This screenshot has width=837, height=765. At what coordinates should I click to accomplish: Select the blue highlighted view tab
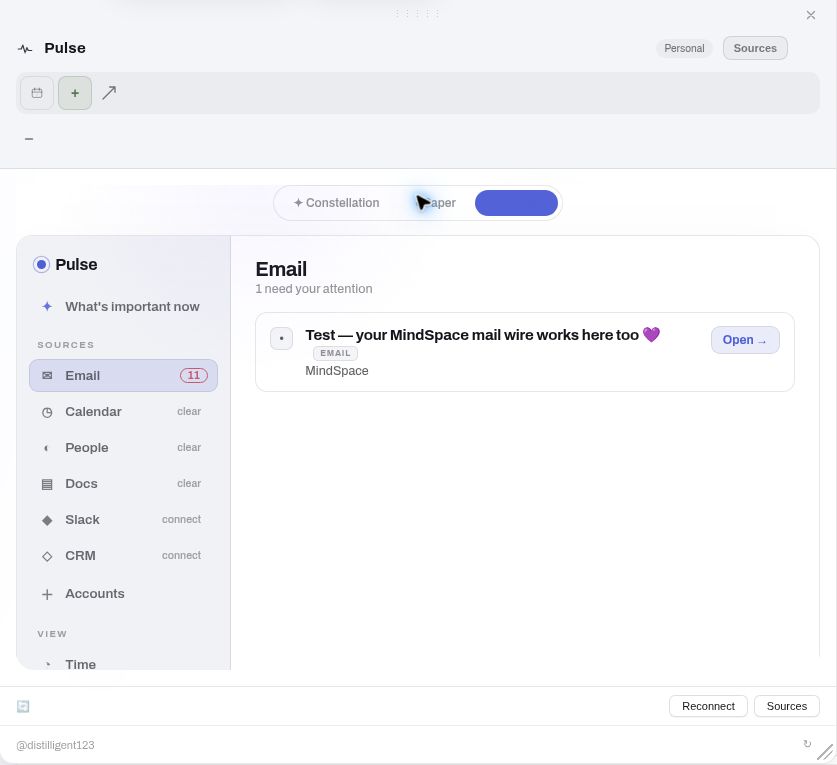tap(516, 203)
